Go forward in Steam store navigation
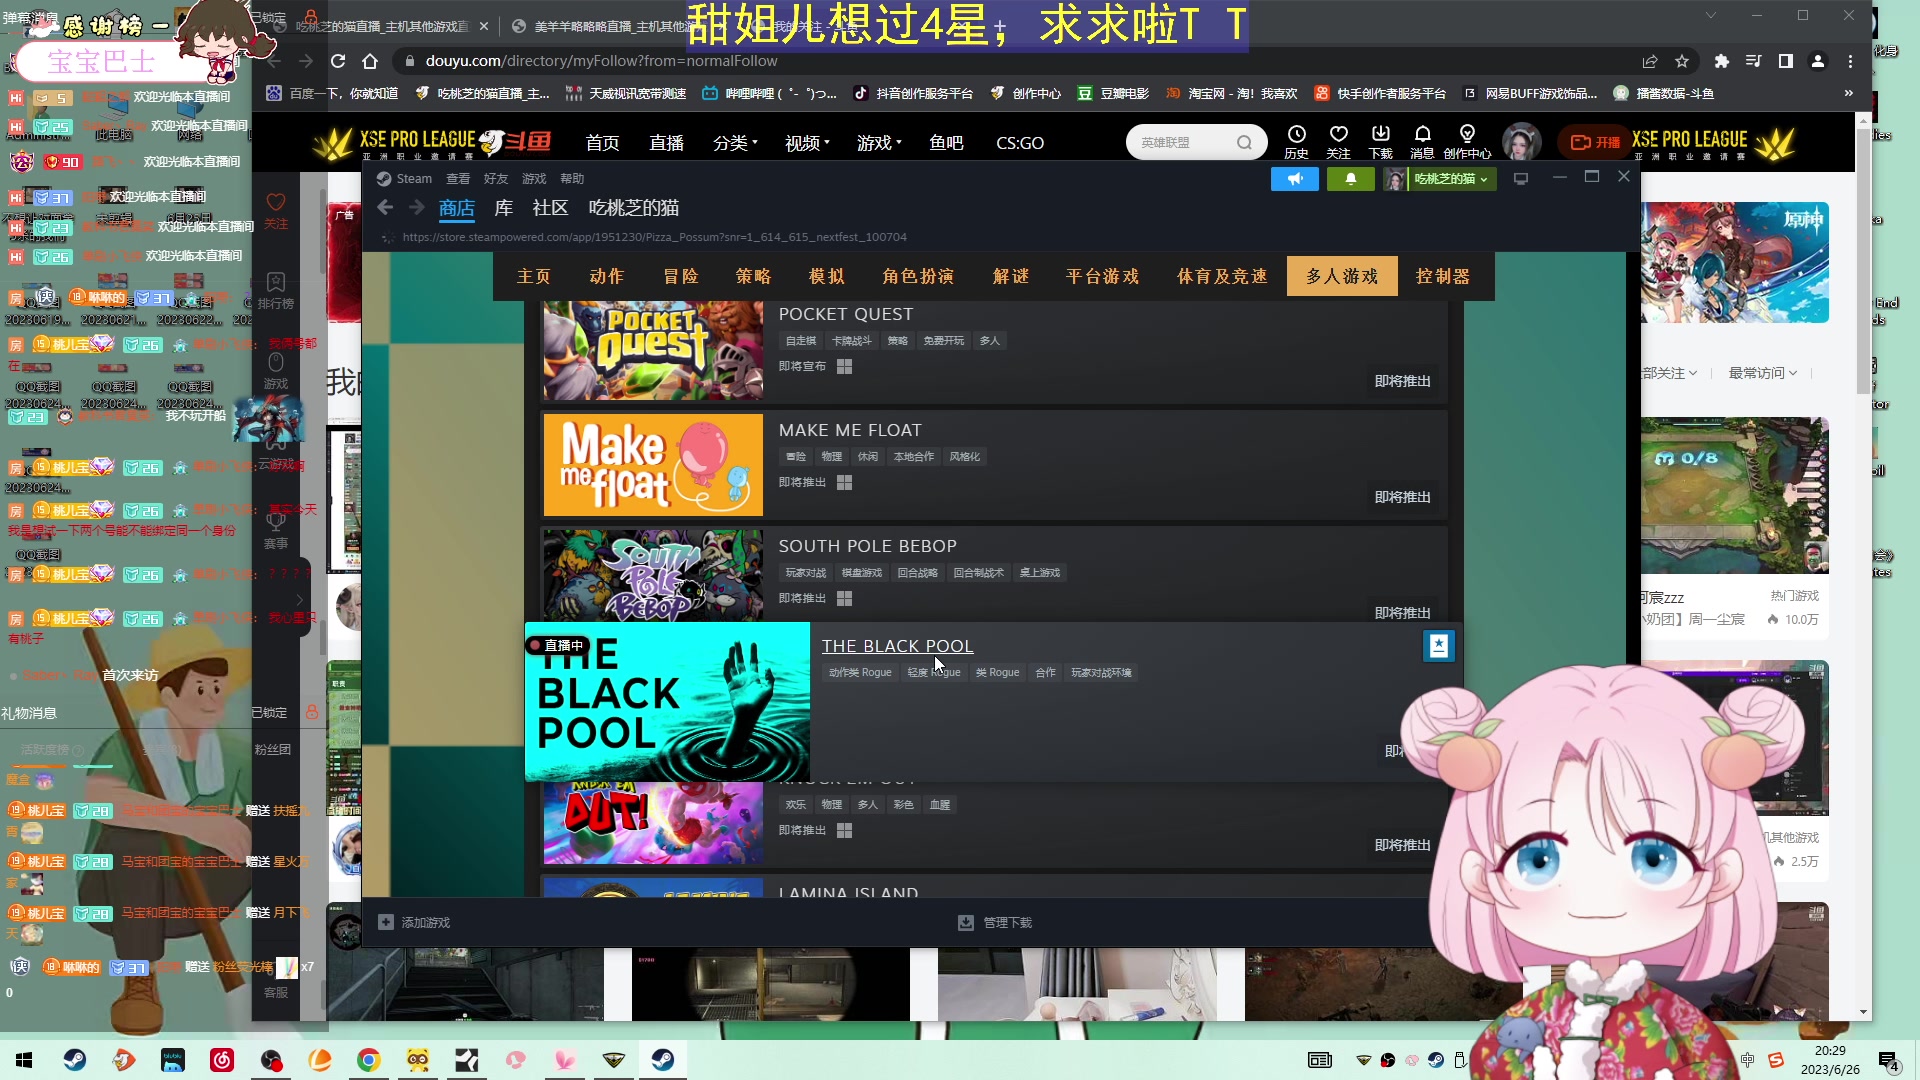 pos(417,207)
